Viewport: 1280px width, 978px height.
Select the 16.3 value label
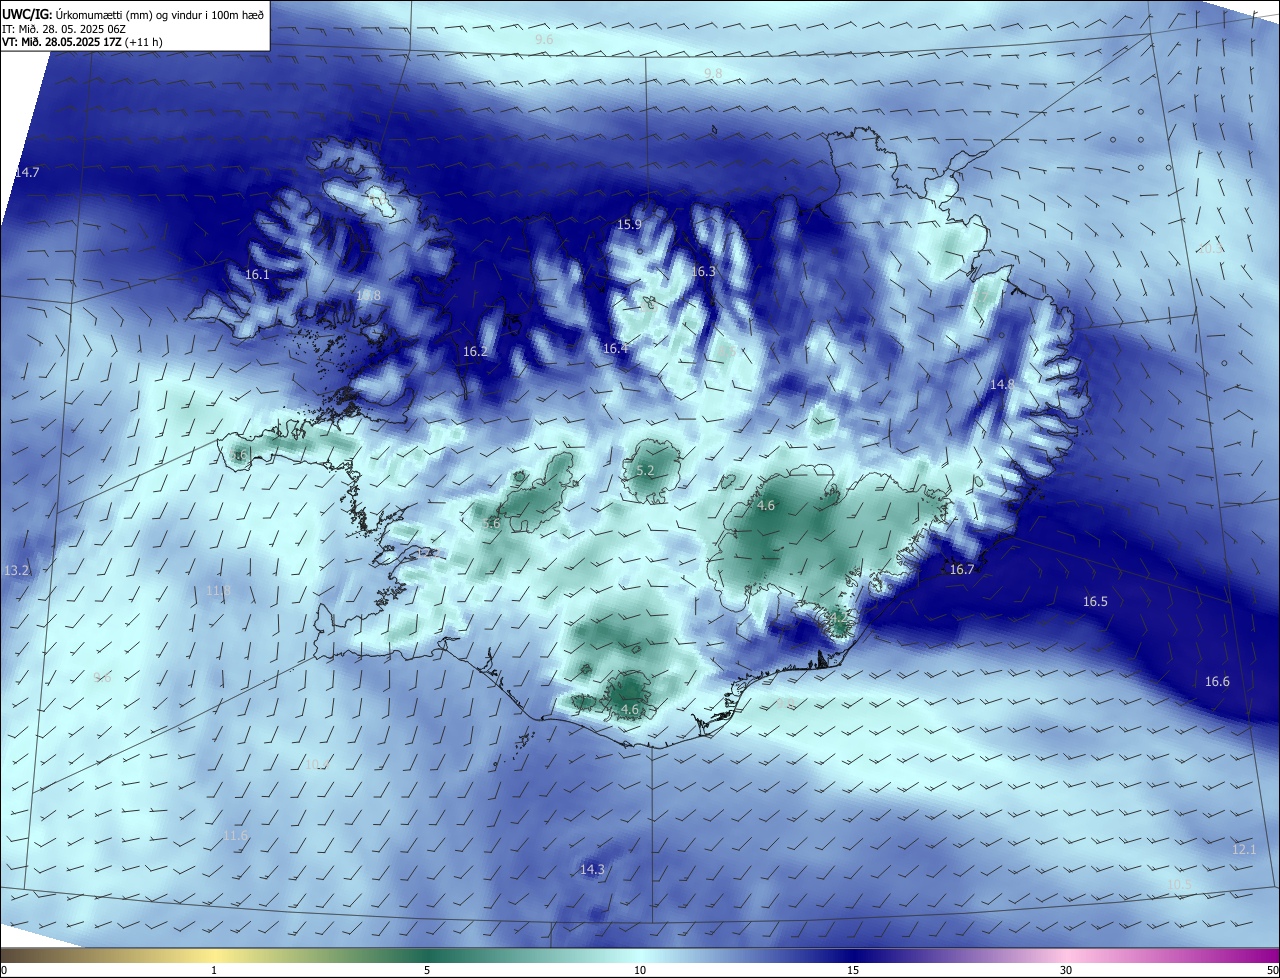click(x=704, y=272)
